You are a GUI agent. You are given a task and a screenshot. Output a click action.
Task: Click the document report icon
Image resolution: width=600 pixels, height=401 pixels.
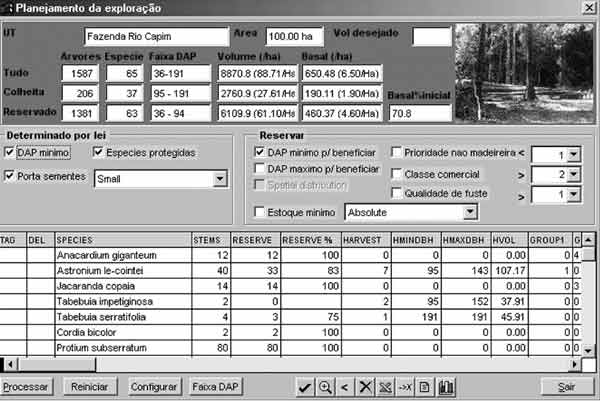click(424, 386)
